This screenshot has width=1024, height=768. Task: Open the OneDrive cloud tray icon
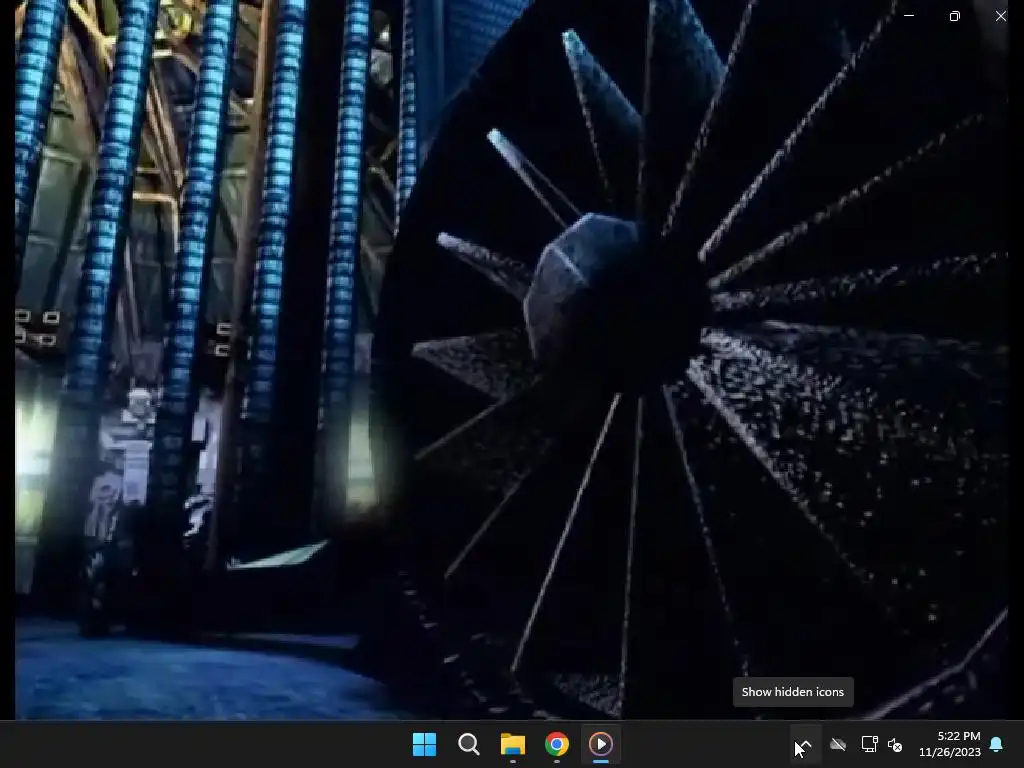coord(838,744)
